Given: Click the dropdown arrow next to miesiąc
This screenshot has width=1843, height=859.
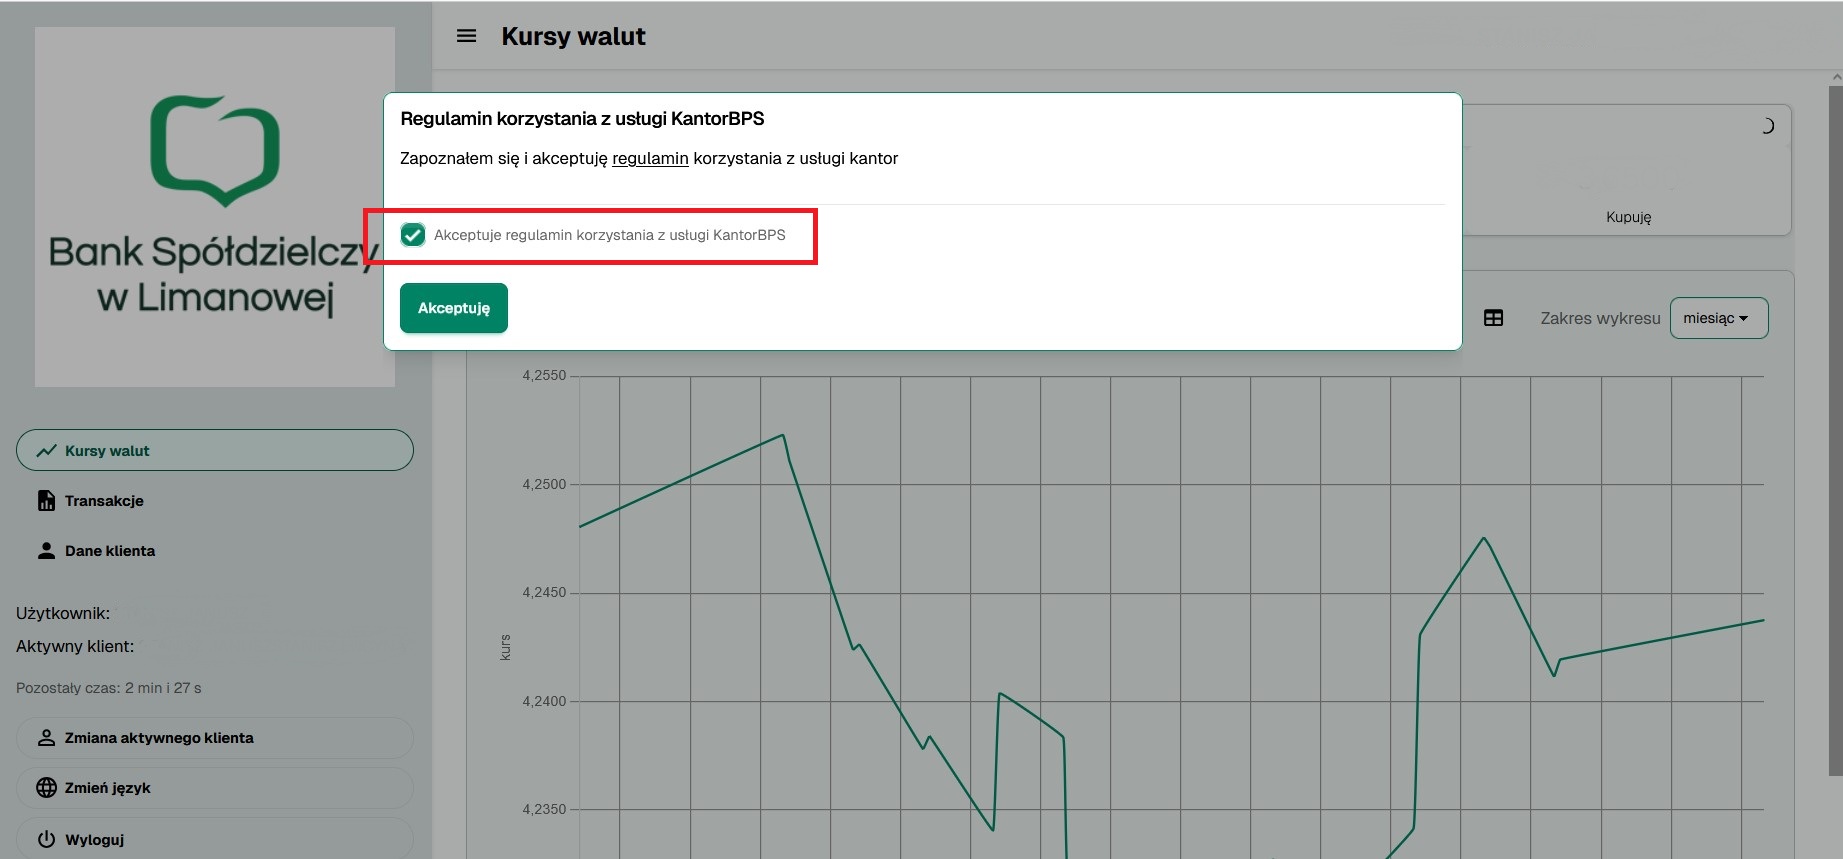Looking at the screenshot, I should click(x=1744, y=319).
